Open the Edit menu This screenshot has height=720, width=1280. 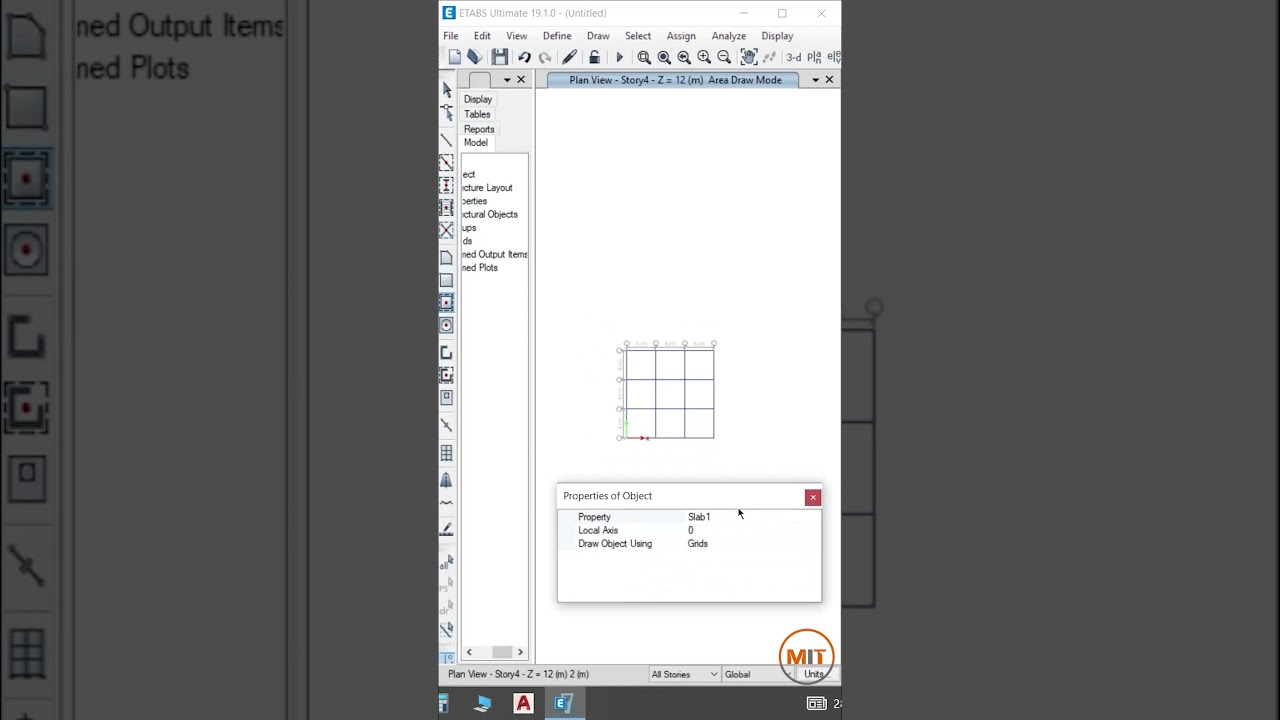click(482, 36)
